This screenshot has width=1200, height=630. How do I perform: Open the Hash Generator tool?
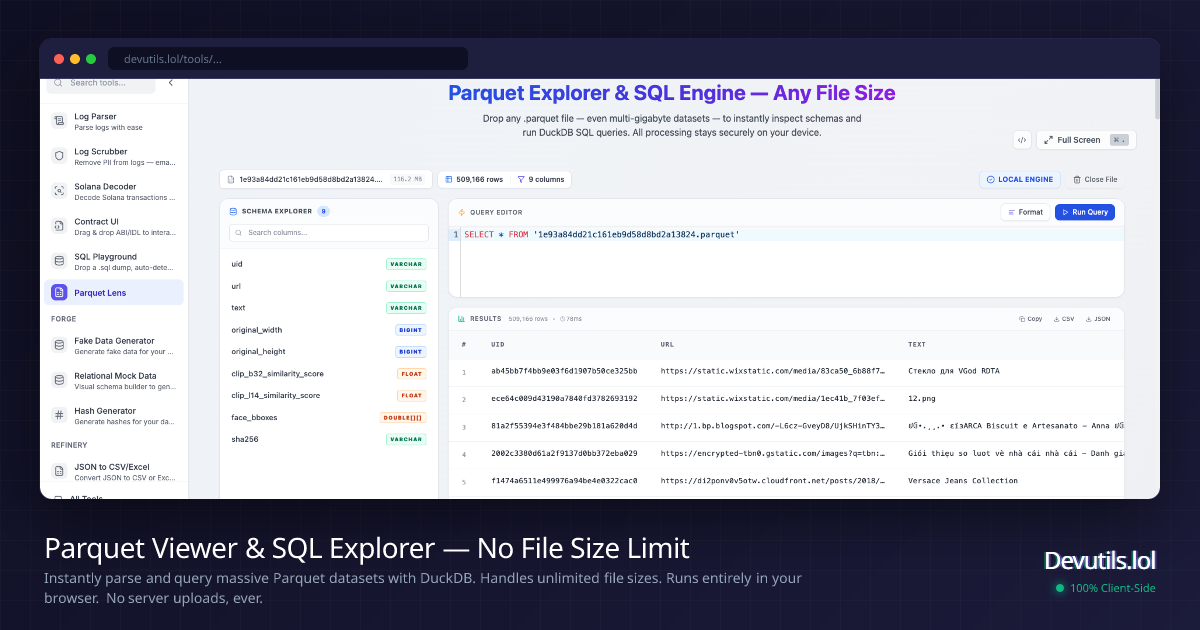pos(115,416)
